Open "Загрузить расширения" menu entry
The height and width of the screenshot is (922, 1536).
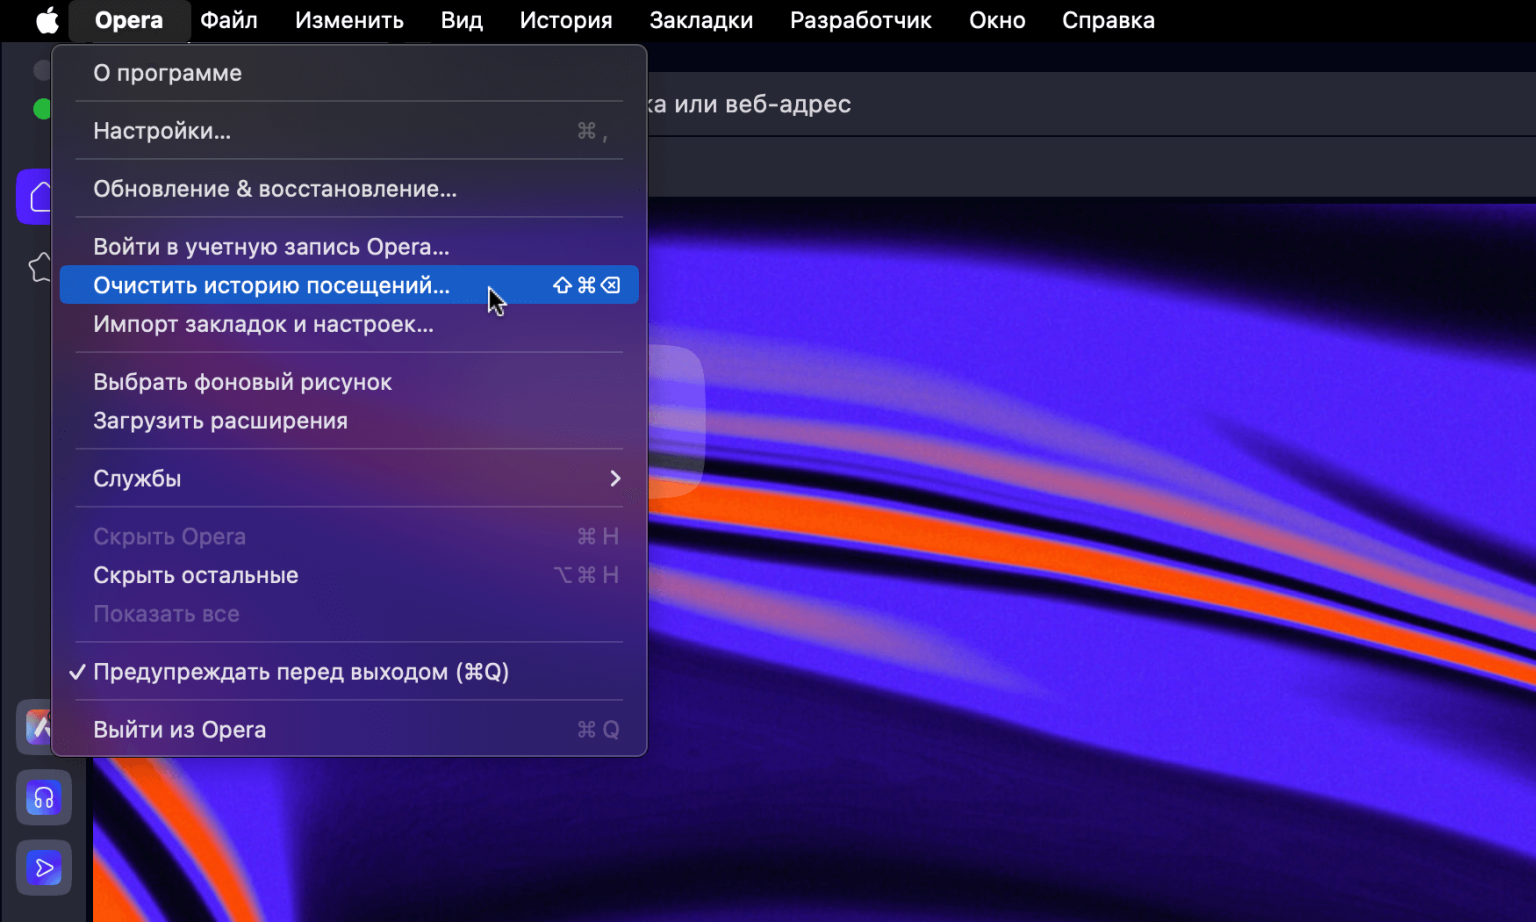pos(220,421)
